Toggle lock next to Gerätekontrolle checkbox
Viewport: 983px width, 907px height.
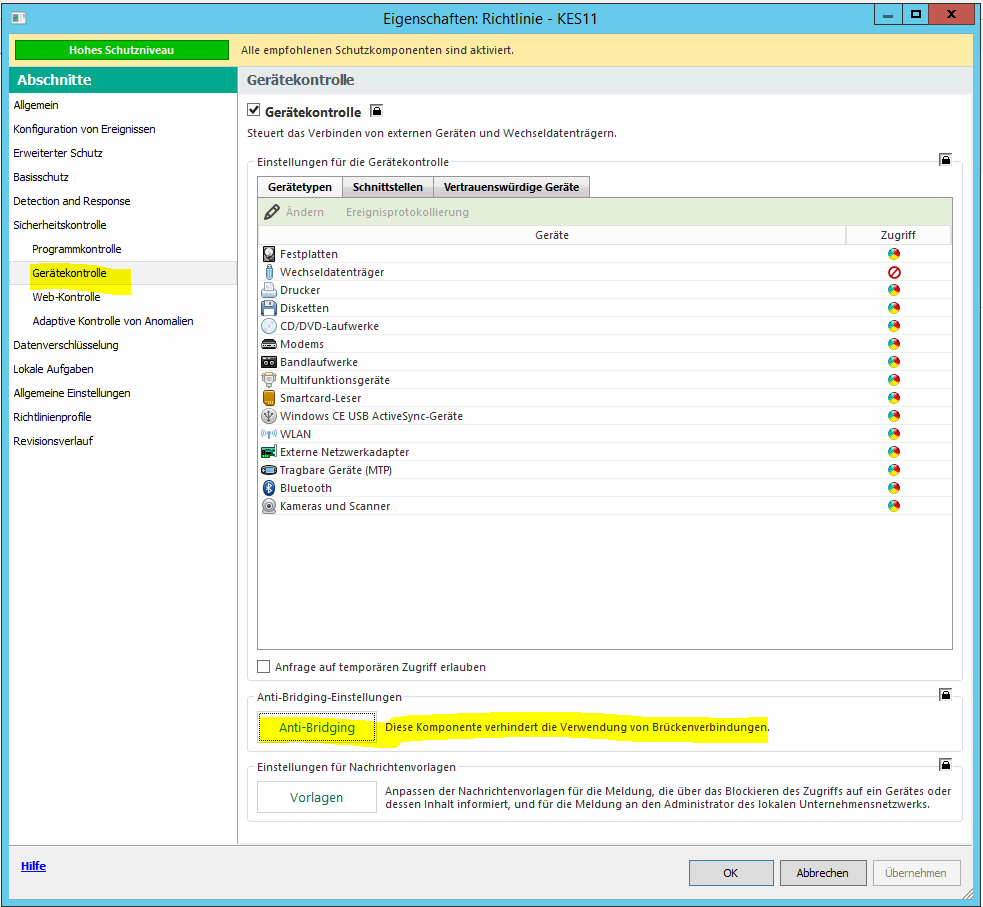tap(376, 111)
